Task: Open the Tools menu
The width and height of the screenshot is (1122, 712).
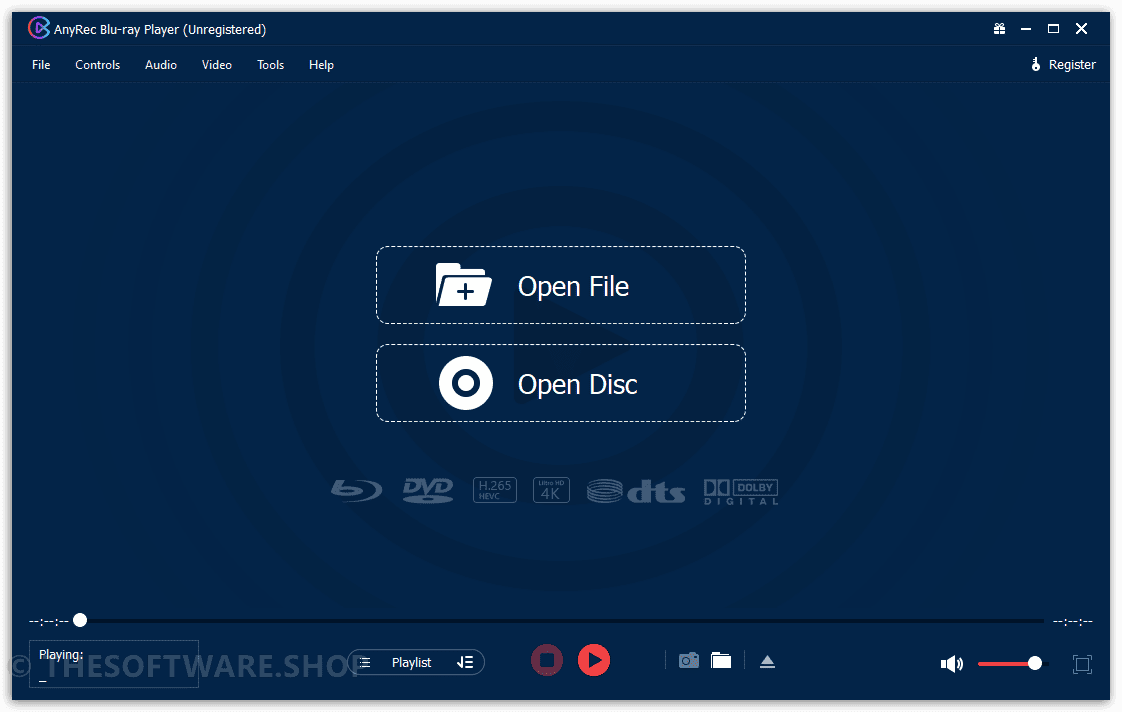Action: [x=270, y=65]
